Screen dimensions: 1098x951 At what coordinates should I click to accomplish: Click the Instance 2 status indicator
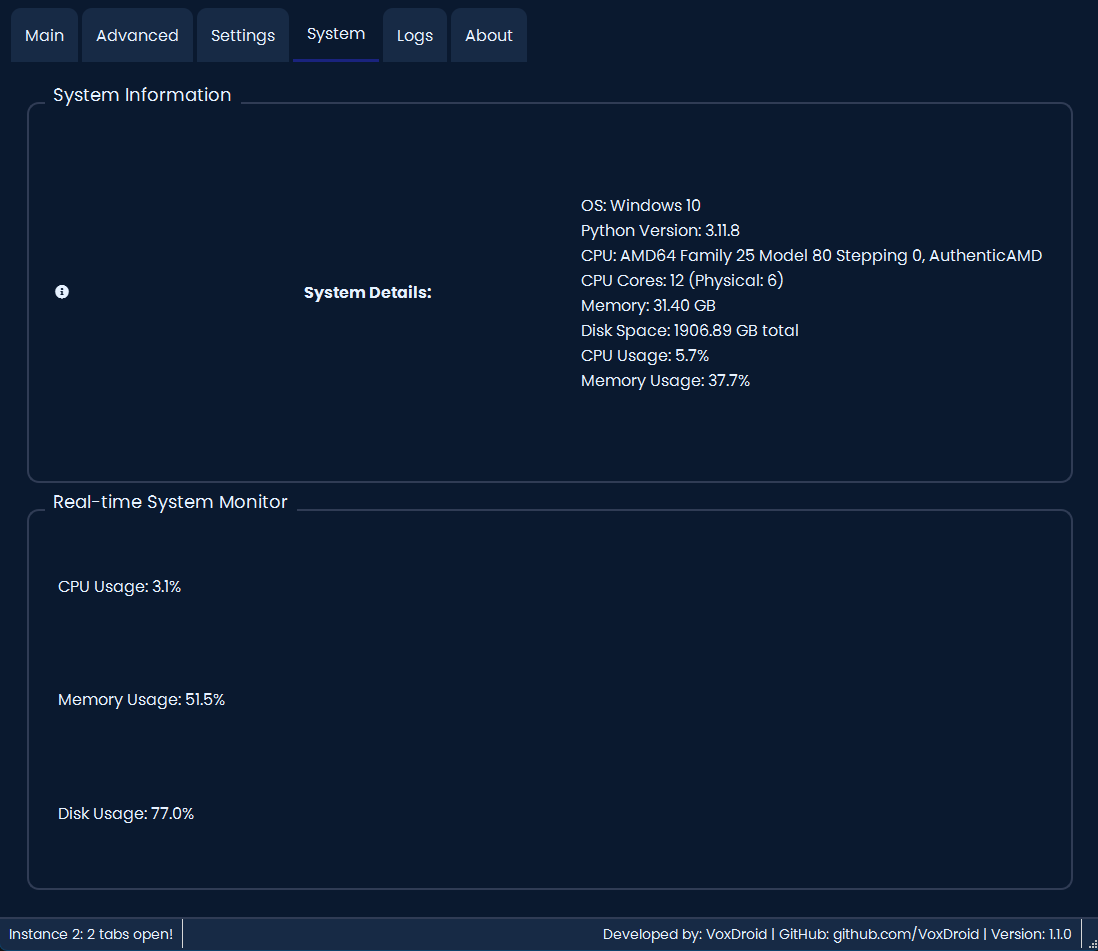pos(90,933)
